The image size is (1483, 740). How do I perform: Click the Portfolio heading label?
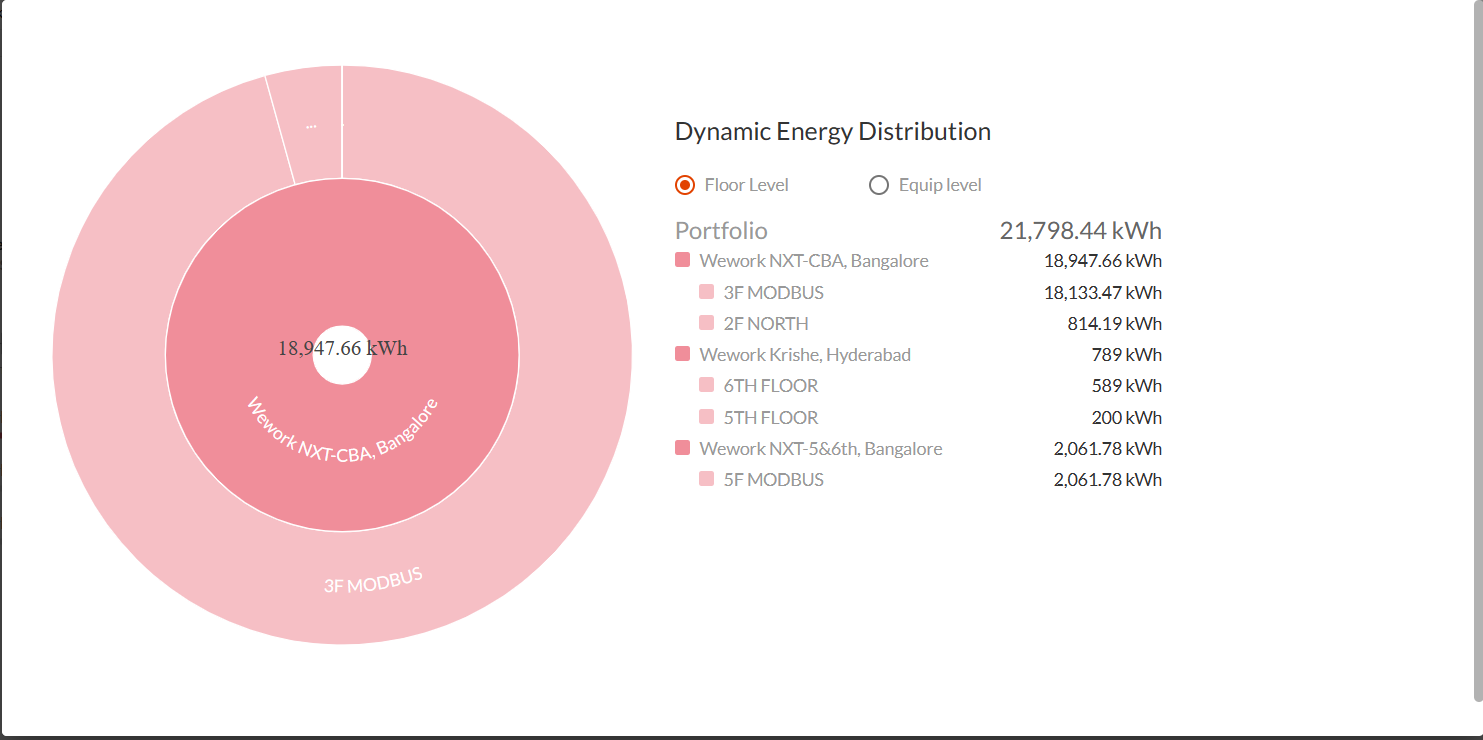(x=721, y=231)
